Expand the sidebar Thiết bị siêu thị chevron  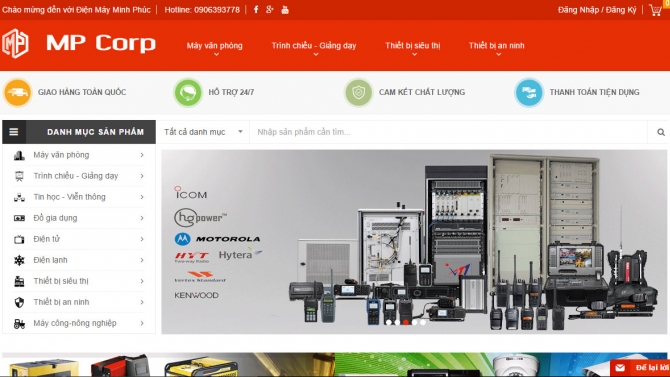(142, 281)
